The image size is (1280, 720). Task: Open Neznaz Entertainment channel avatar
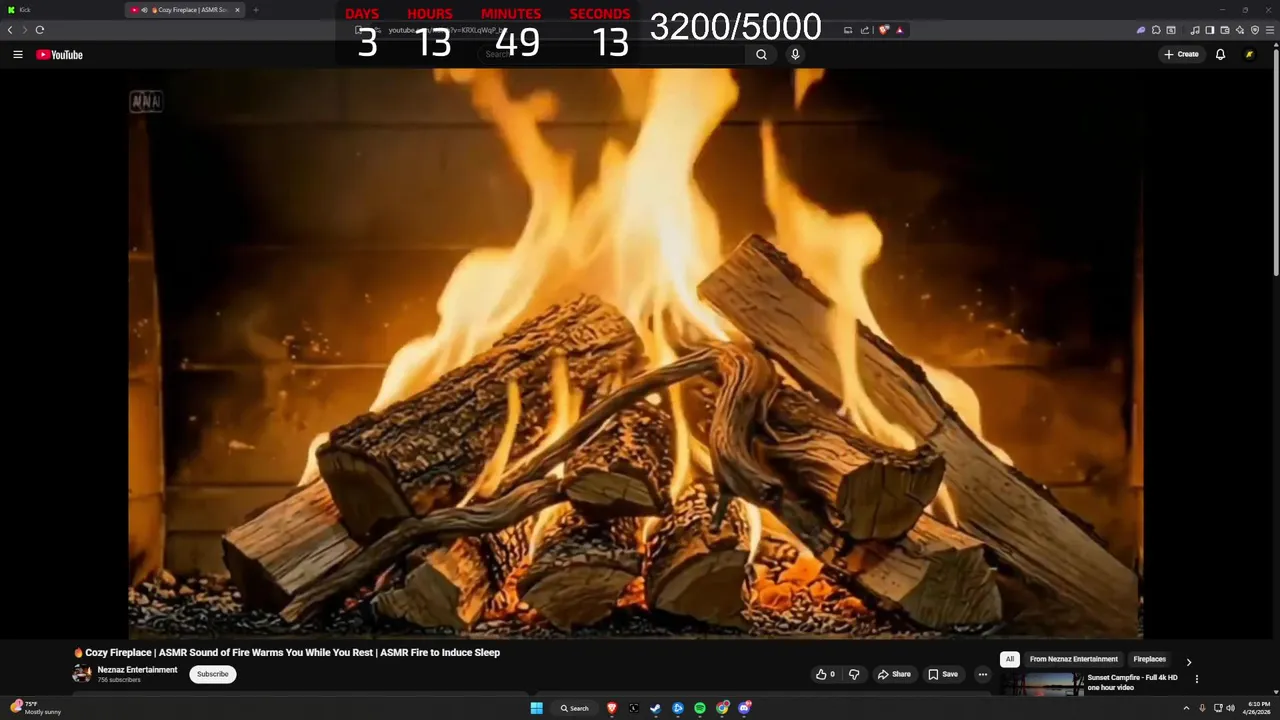click(x=82, y=674)
